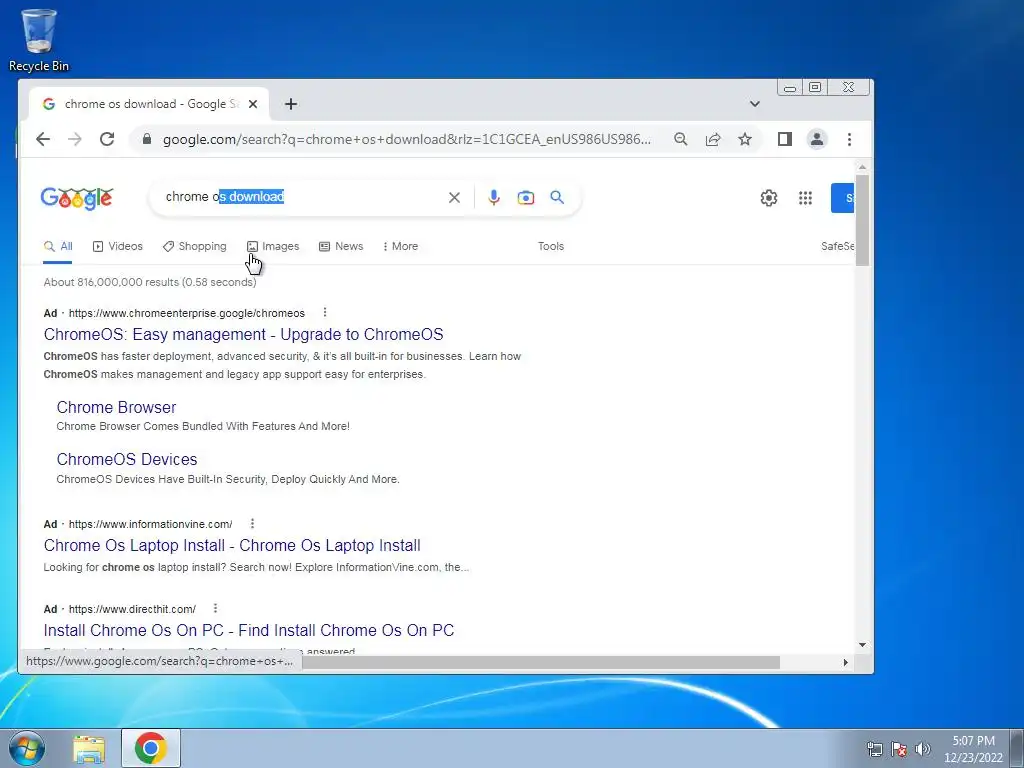
Task: Click the https://www.directhit.com/ ad URL
Action: pyautogui.click(x=132, y=609)
